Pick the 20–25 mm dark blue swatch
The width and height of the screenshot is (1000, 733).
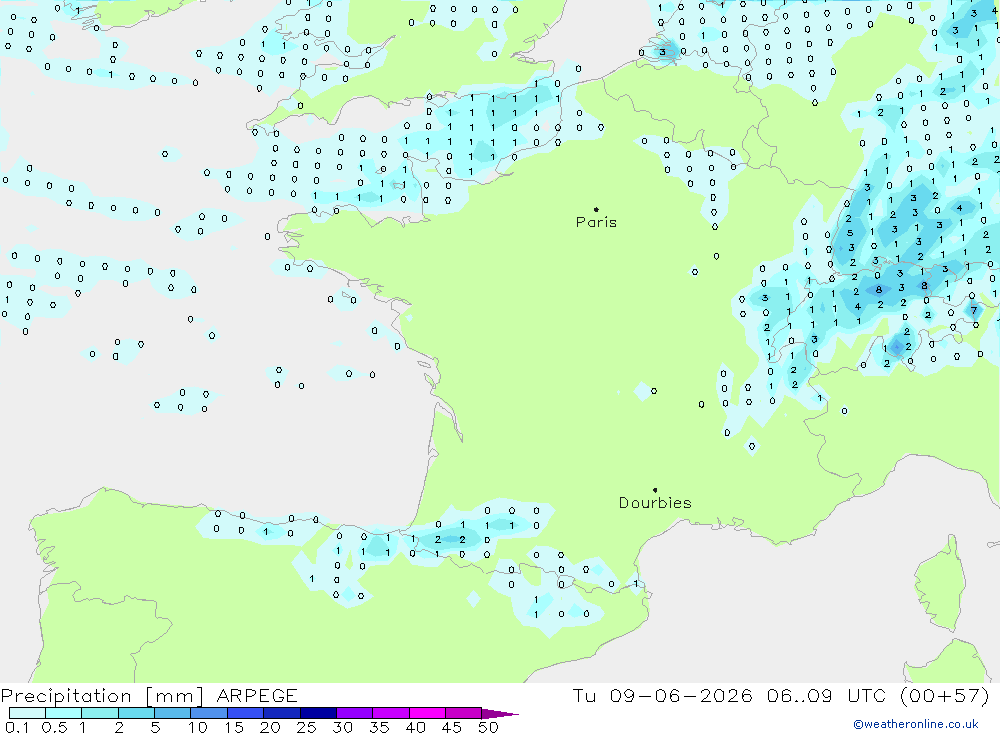(281, 713)
